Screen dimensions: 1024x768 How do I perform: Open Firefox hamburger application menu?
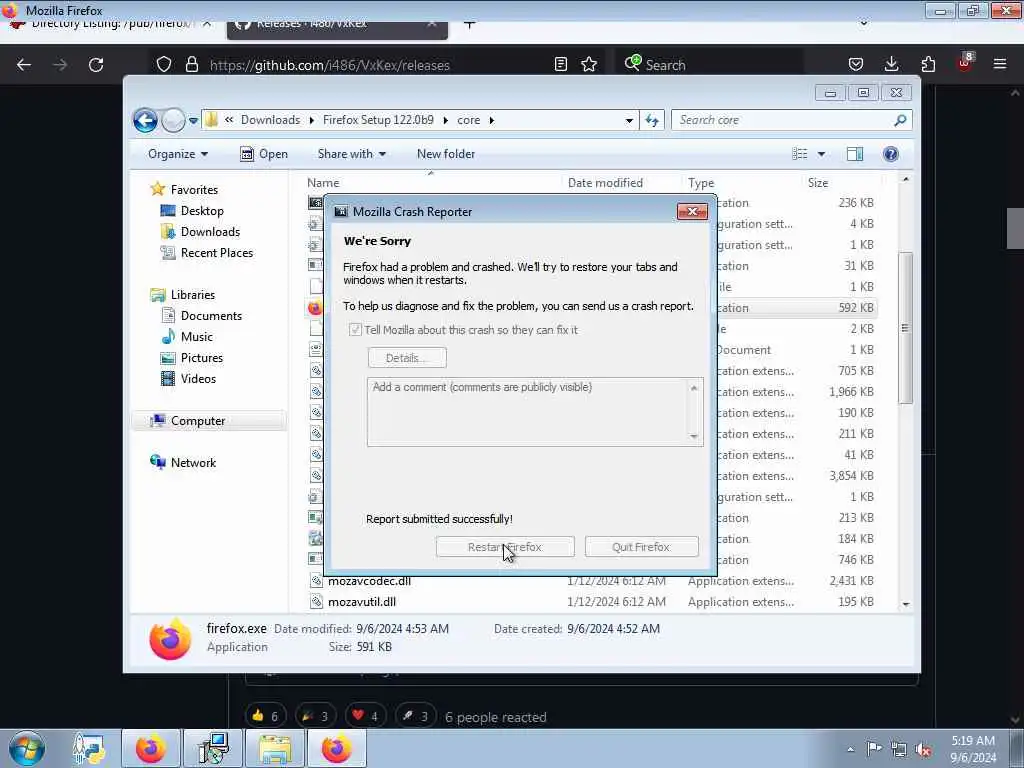pos(1000,64)
